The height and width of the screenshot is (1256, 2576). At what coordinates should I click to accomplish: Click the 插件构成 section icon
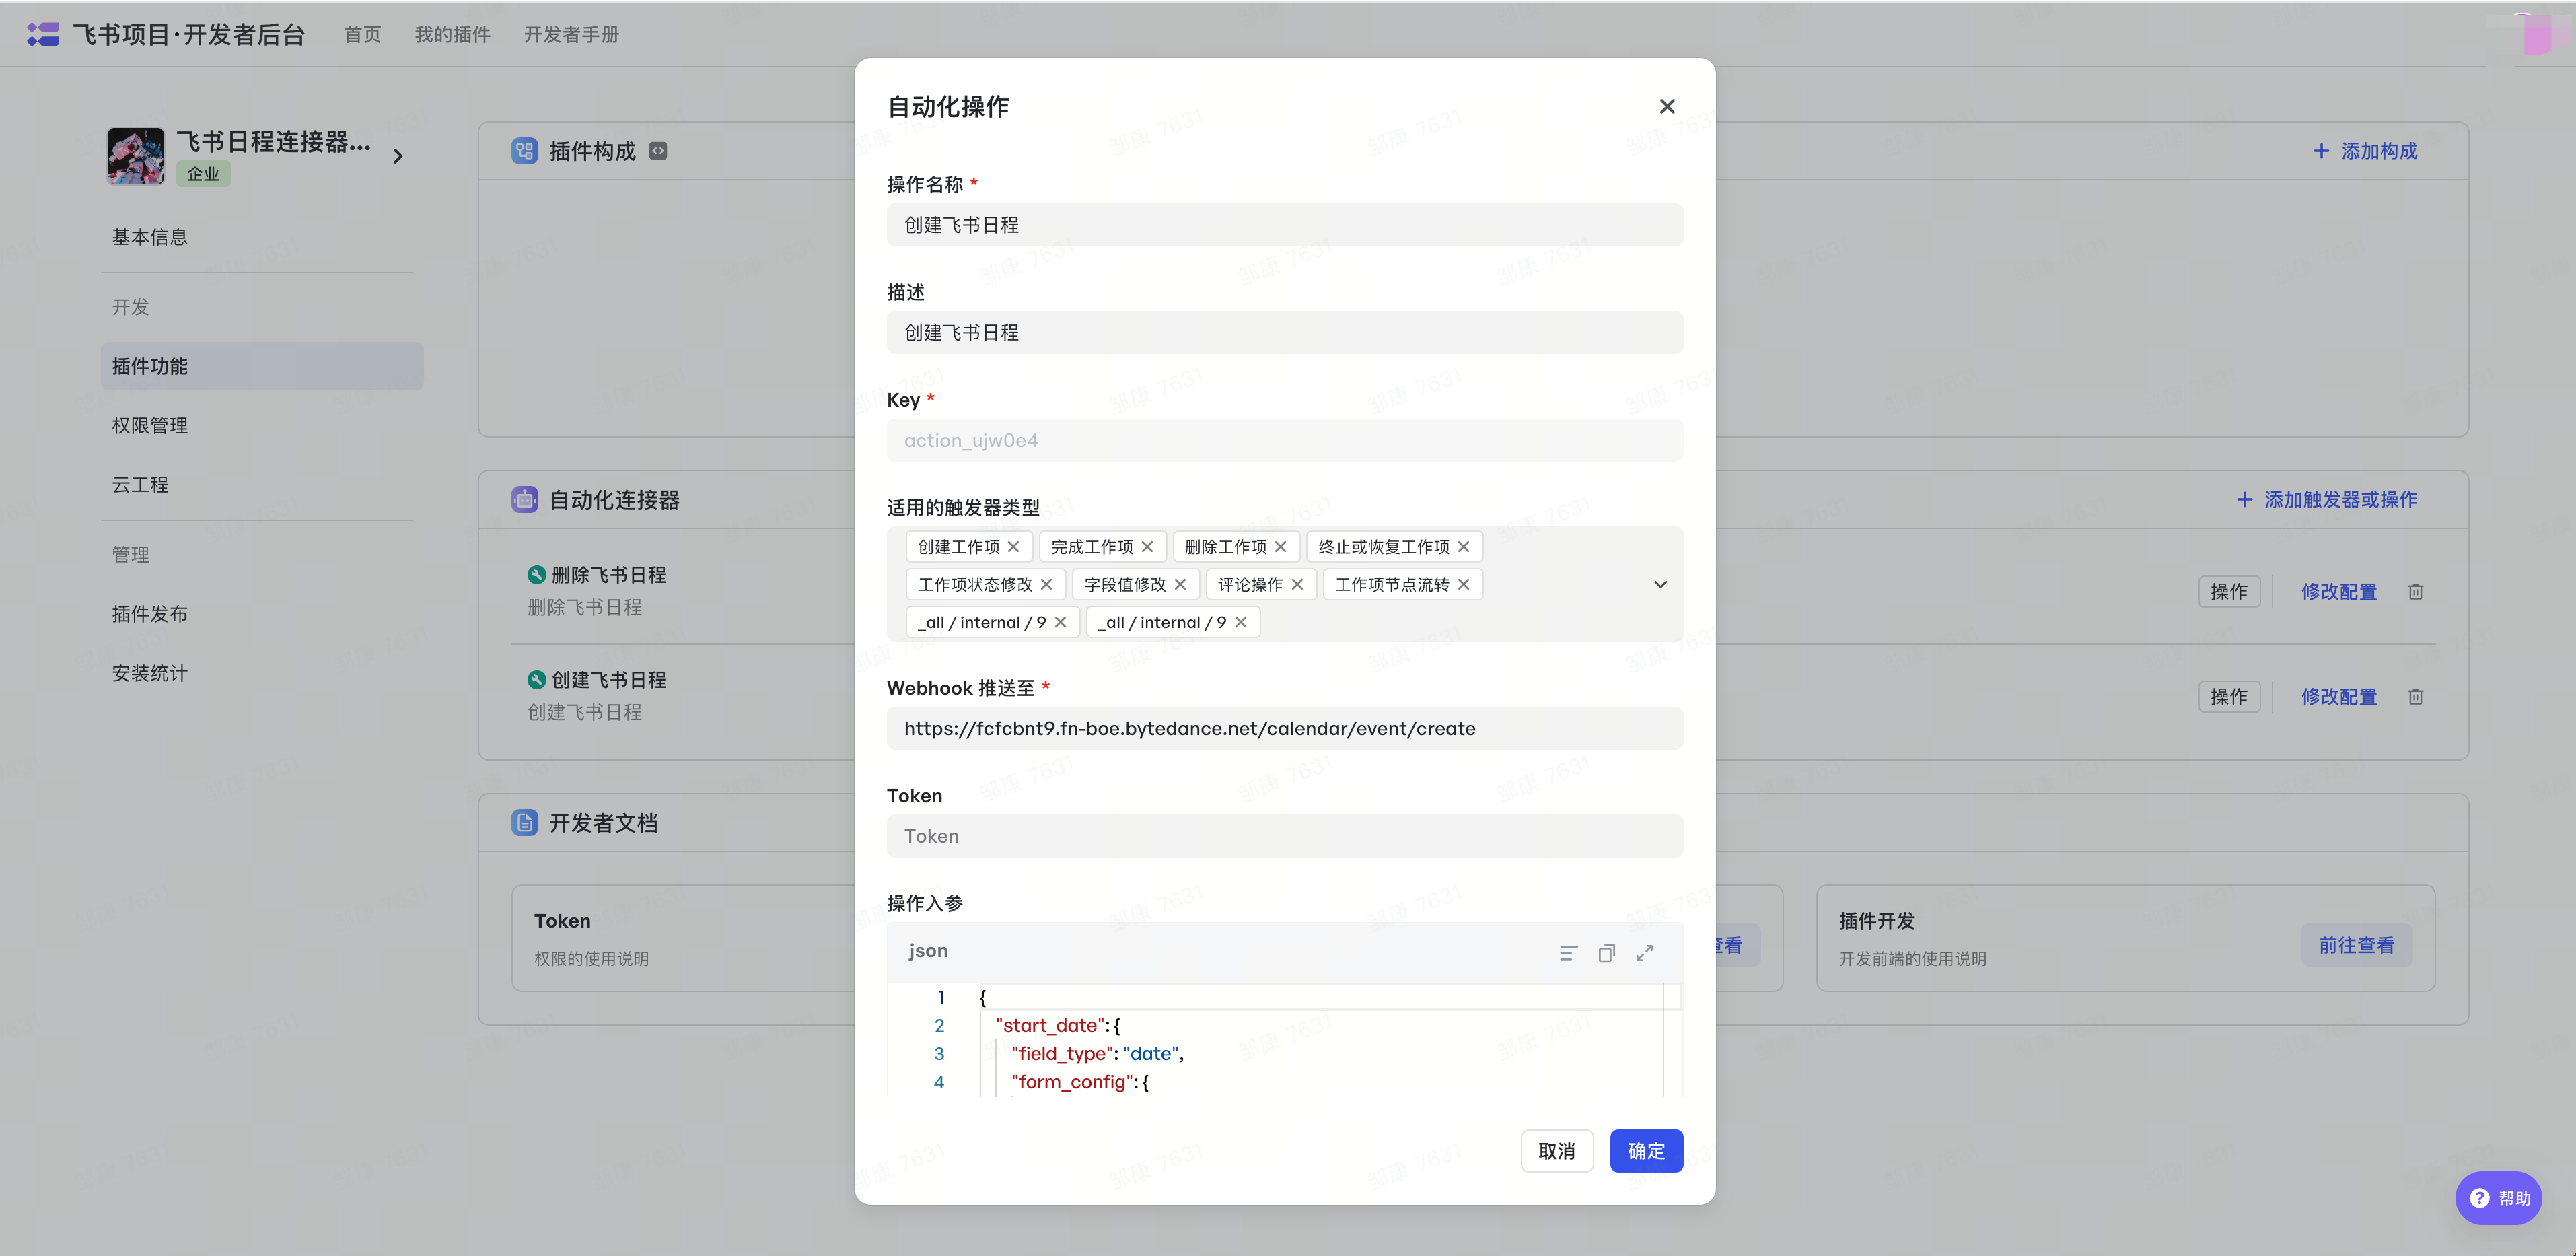tap(525, 151)
